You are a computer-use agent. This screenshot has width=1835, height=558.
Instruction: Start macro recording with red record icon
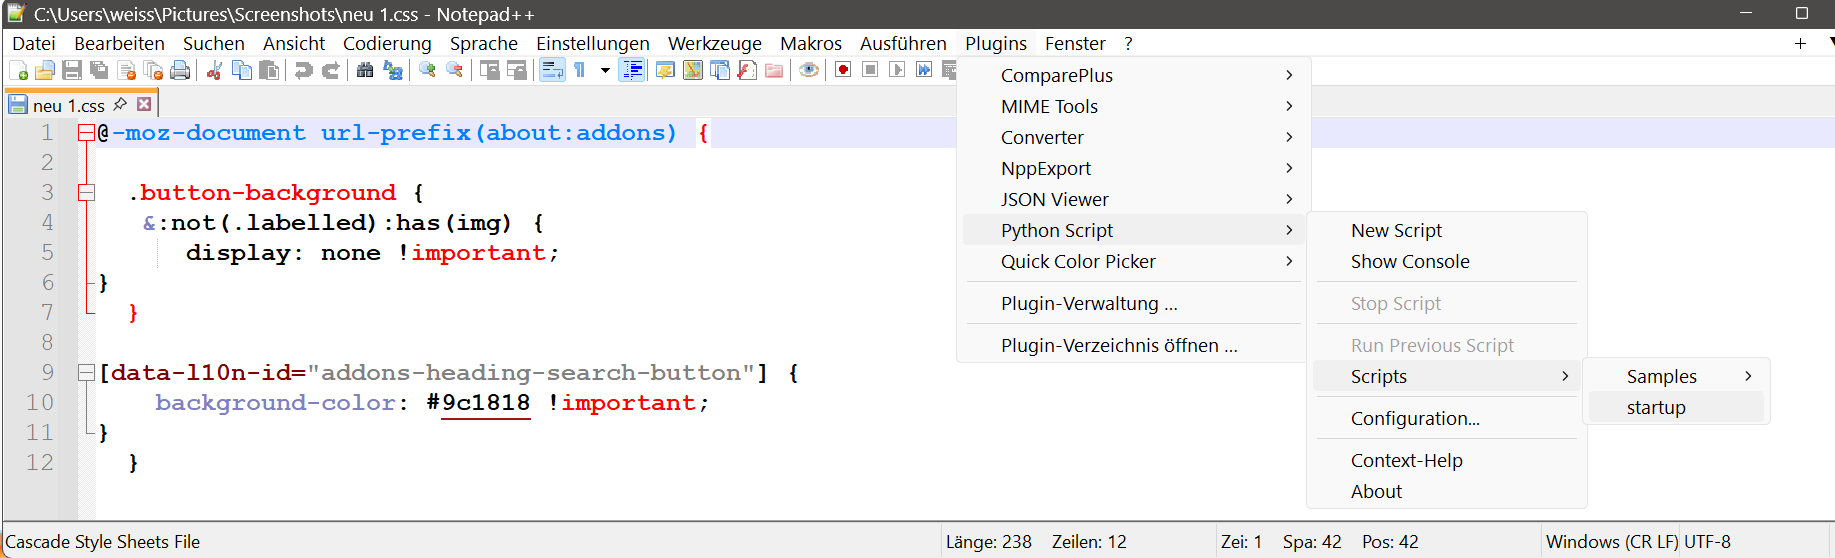tap(843, 70)
